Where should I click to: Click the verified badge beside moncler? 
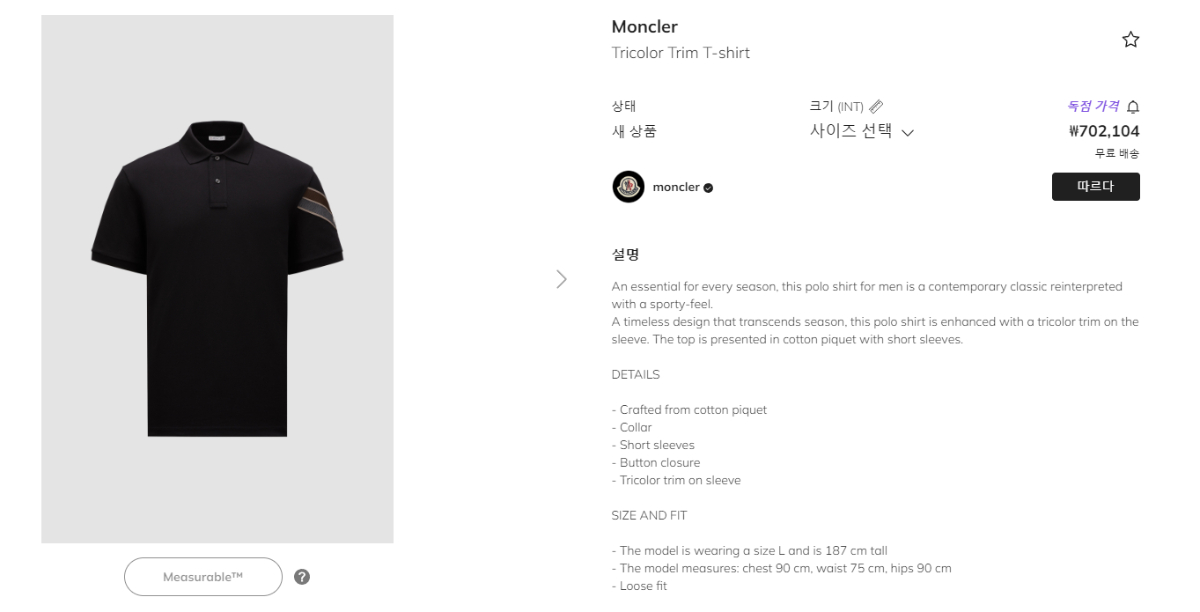[x=709, y=188]
